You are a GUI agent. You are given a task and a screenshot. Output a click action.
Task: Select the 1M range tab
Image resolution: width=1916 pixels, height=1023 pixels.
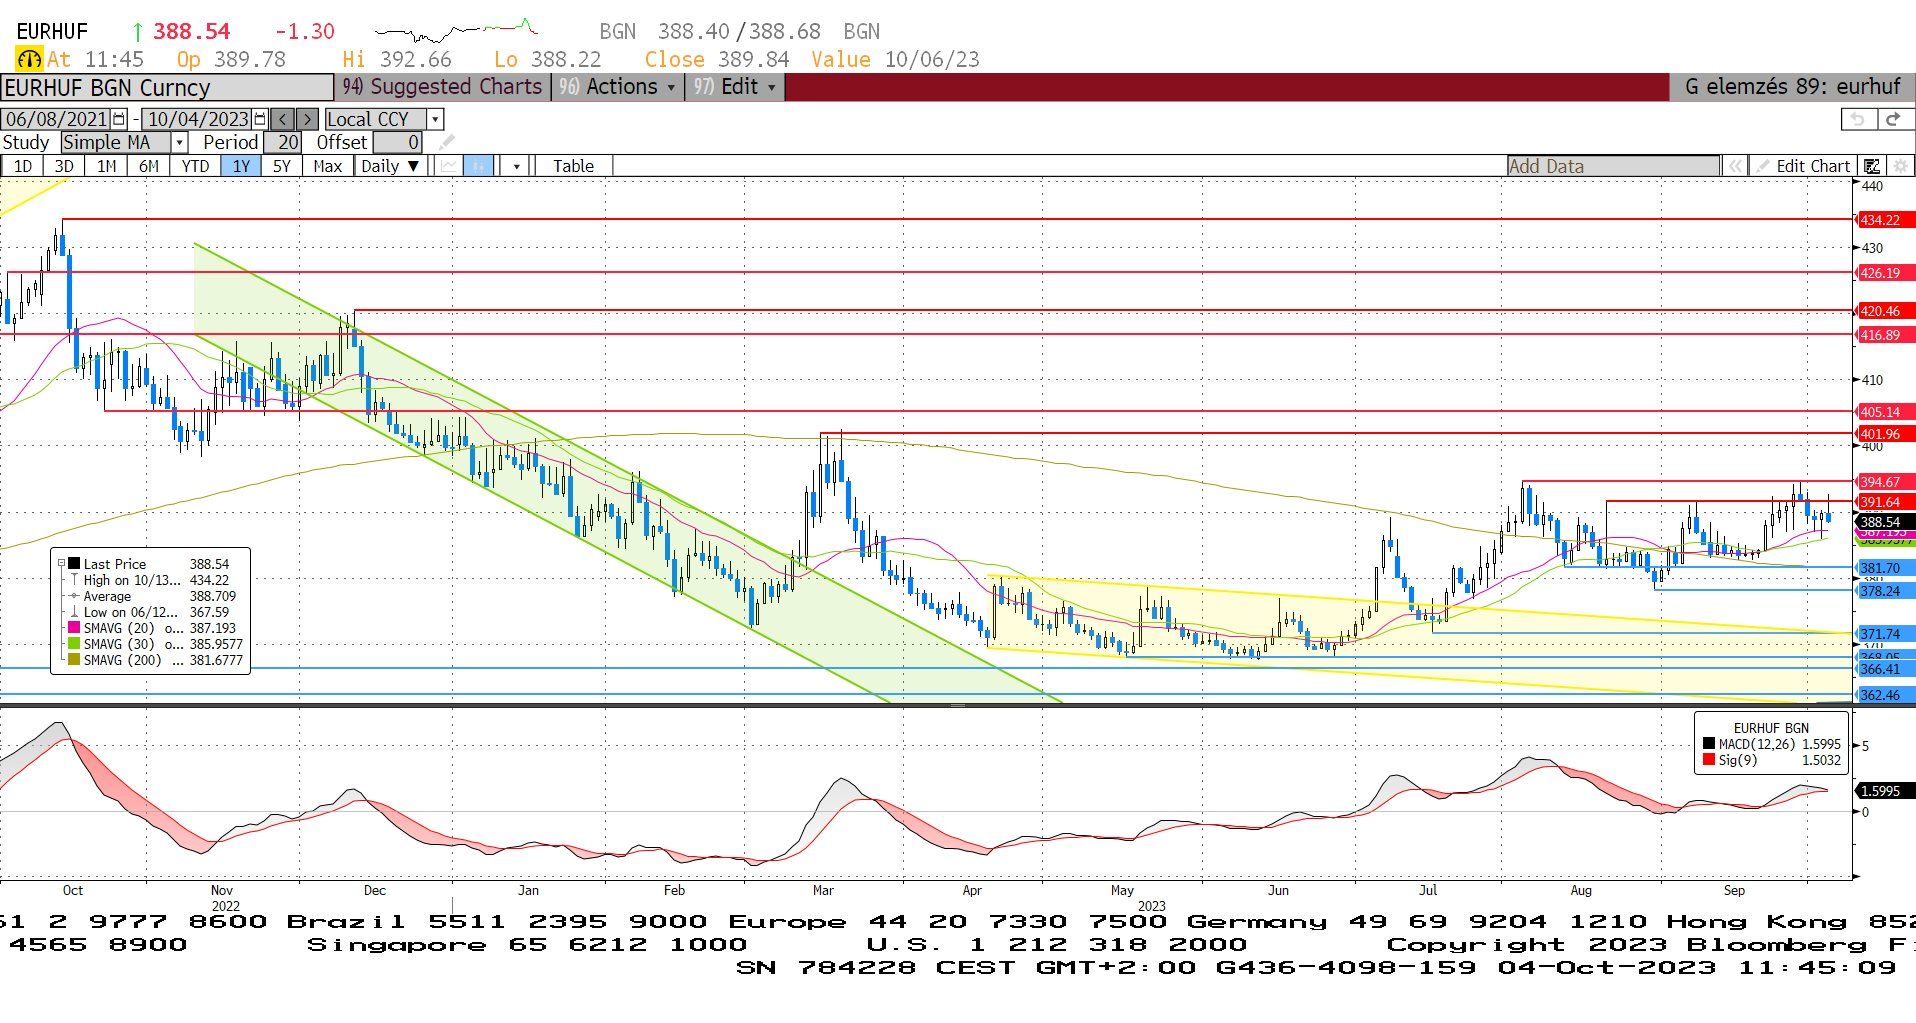(106, 166)
